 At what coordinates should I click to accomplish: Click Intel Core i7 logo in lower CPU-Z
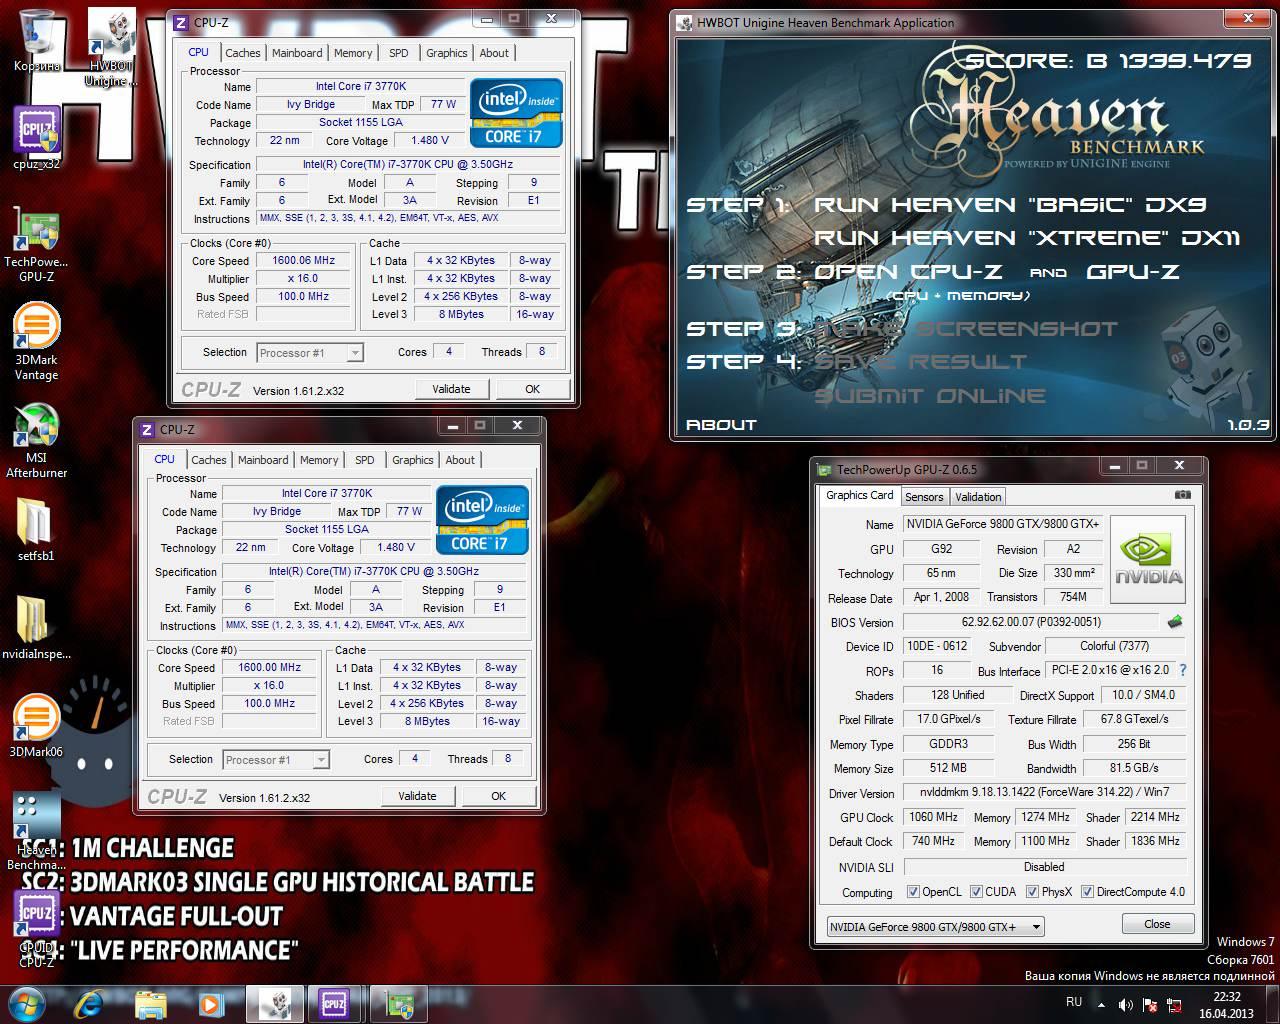pos(483,520)
